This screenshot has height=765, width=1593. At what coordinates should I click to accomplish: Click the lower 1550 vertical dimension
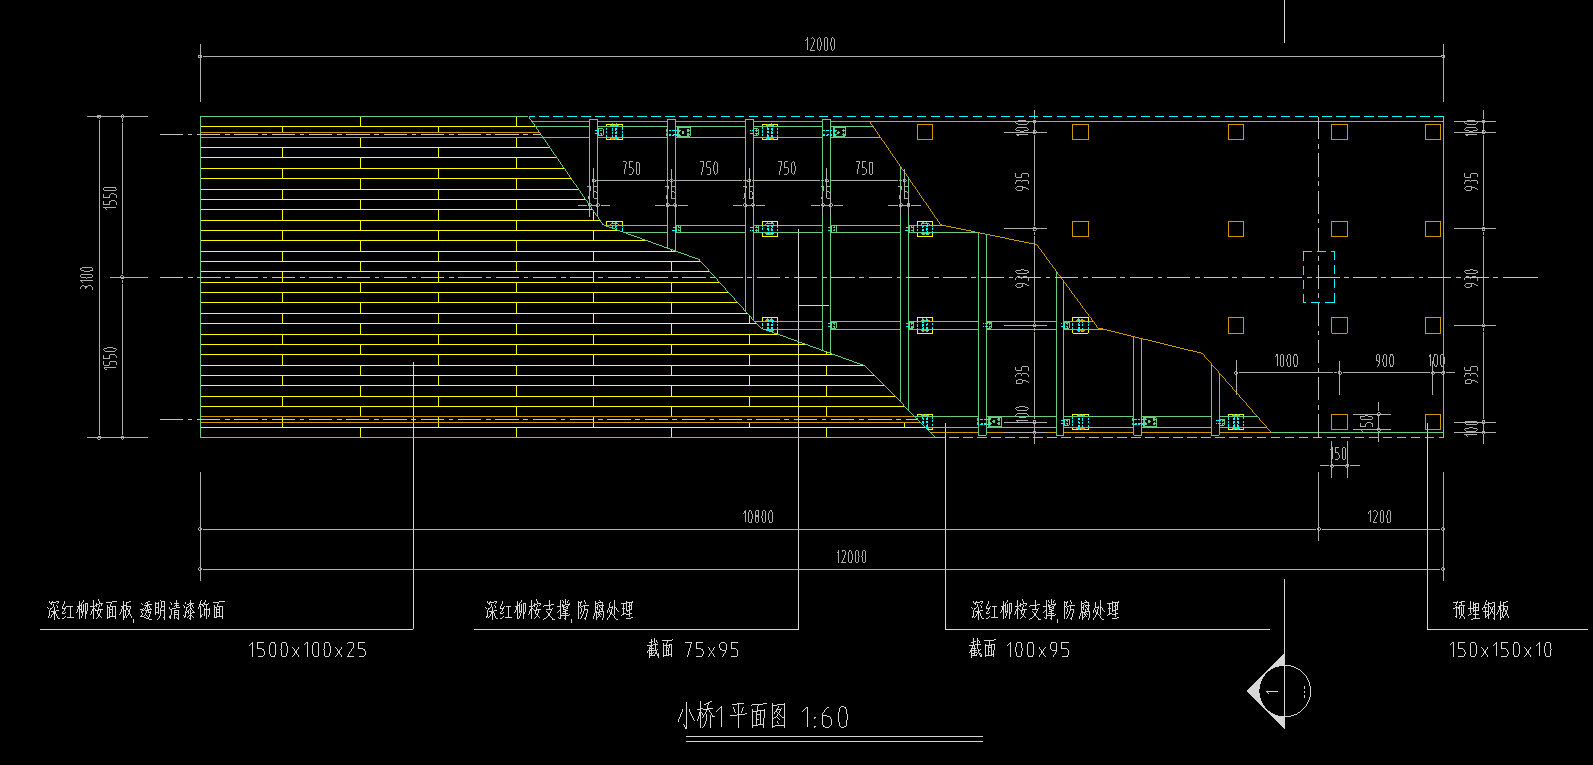[x=111, y=358]
